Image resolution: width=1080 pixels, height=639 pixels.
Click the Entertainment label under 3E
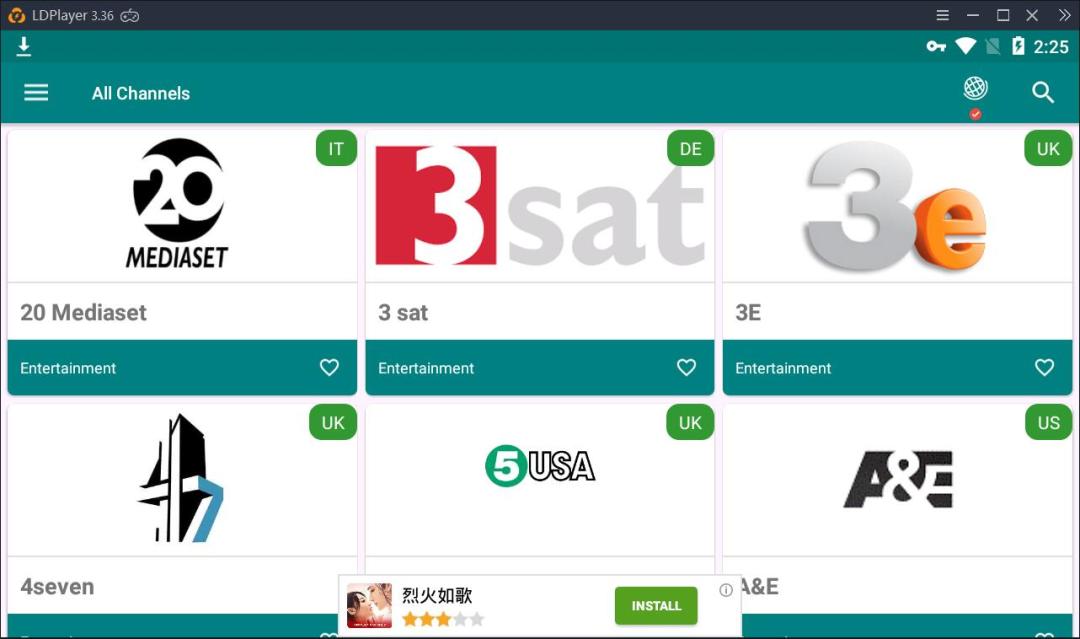783,368
